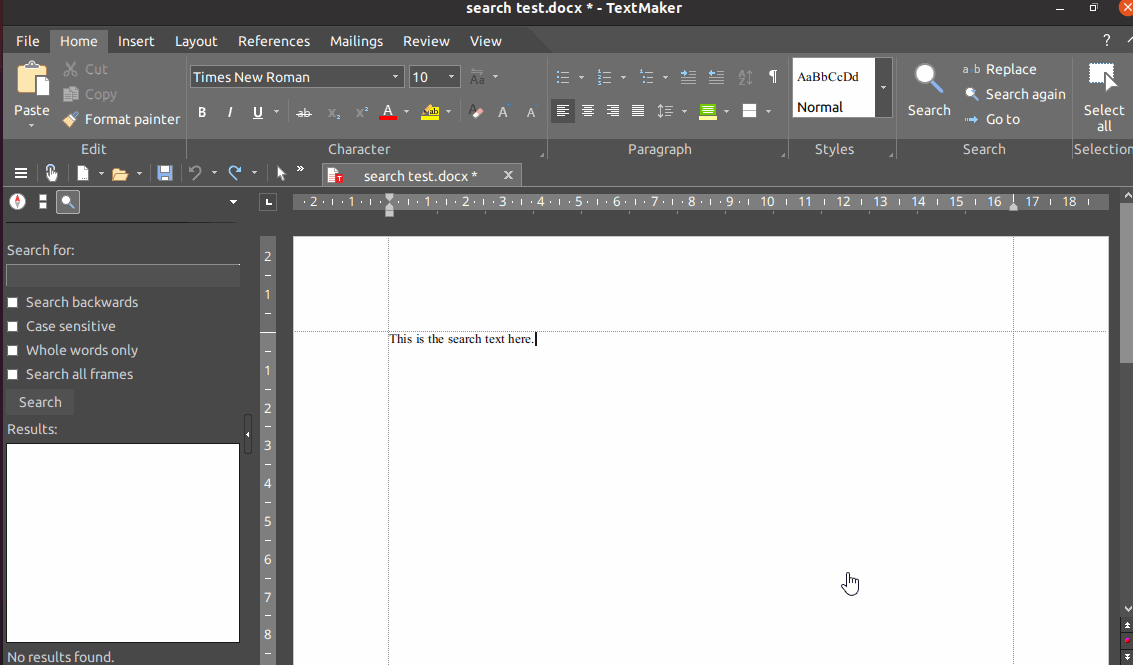
Task: Click Replace in the Search group
Action: tap(1010, 69)
